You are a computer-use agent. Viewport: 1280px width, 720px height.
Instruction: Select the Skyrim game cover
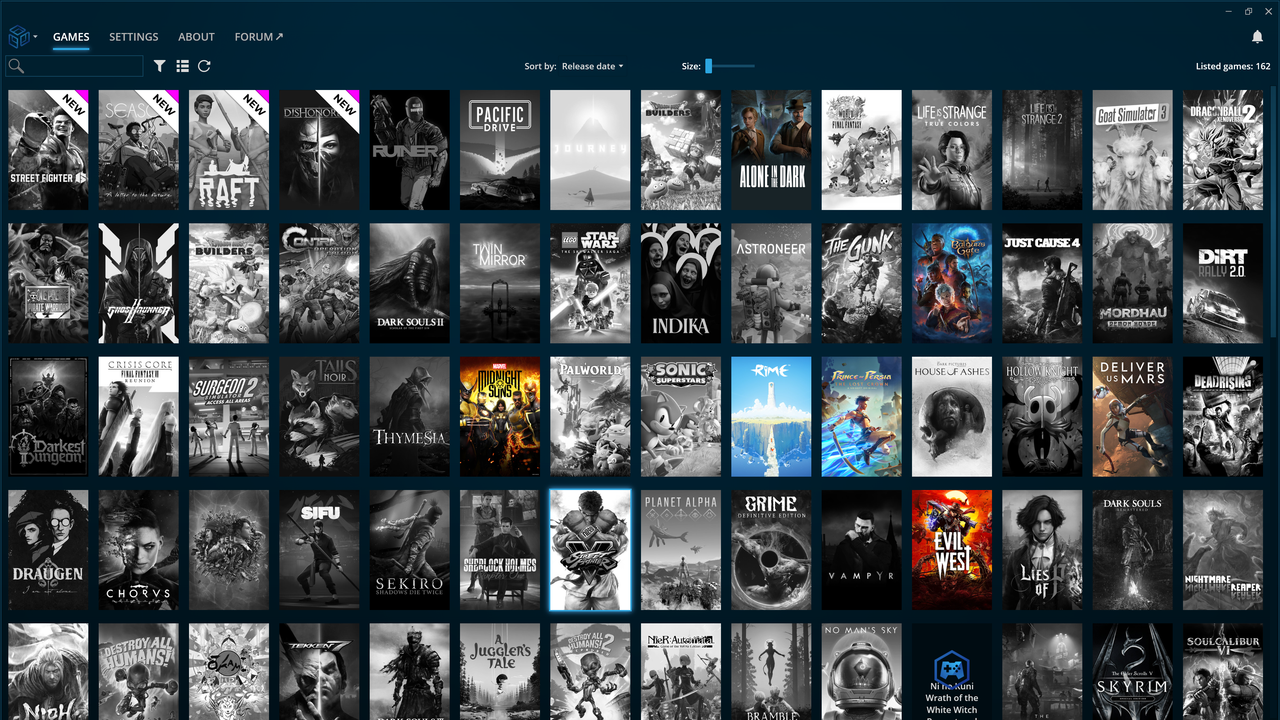pyautogui.click(x=1132, y=672)
